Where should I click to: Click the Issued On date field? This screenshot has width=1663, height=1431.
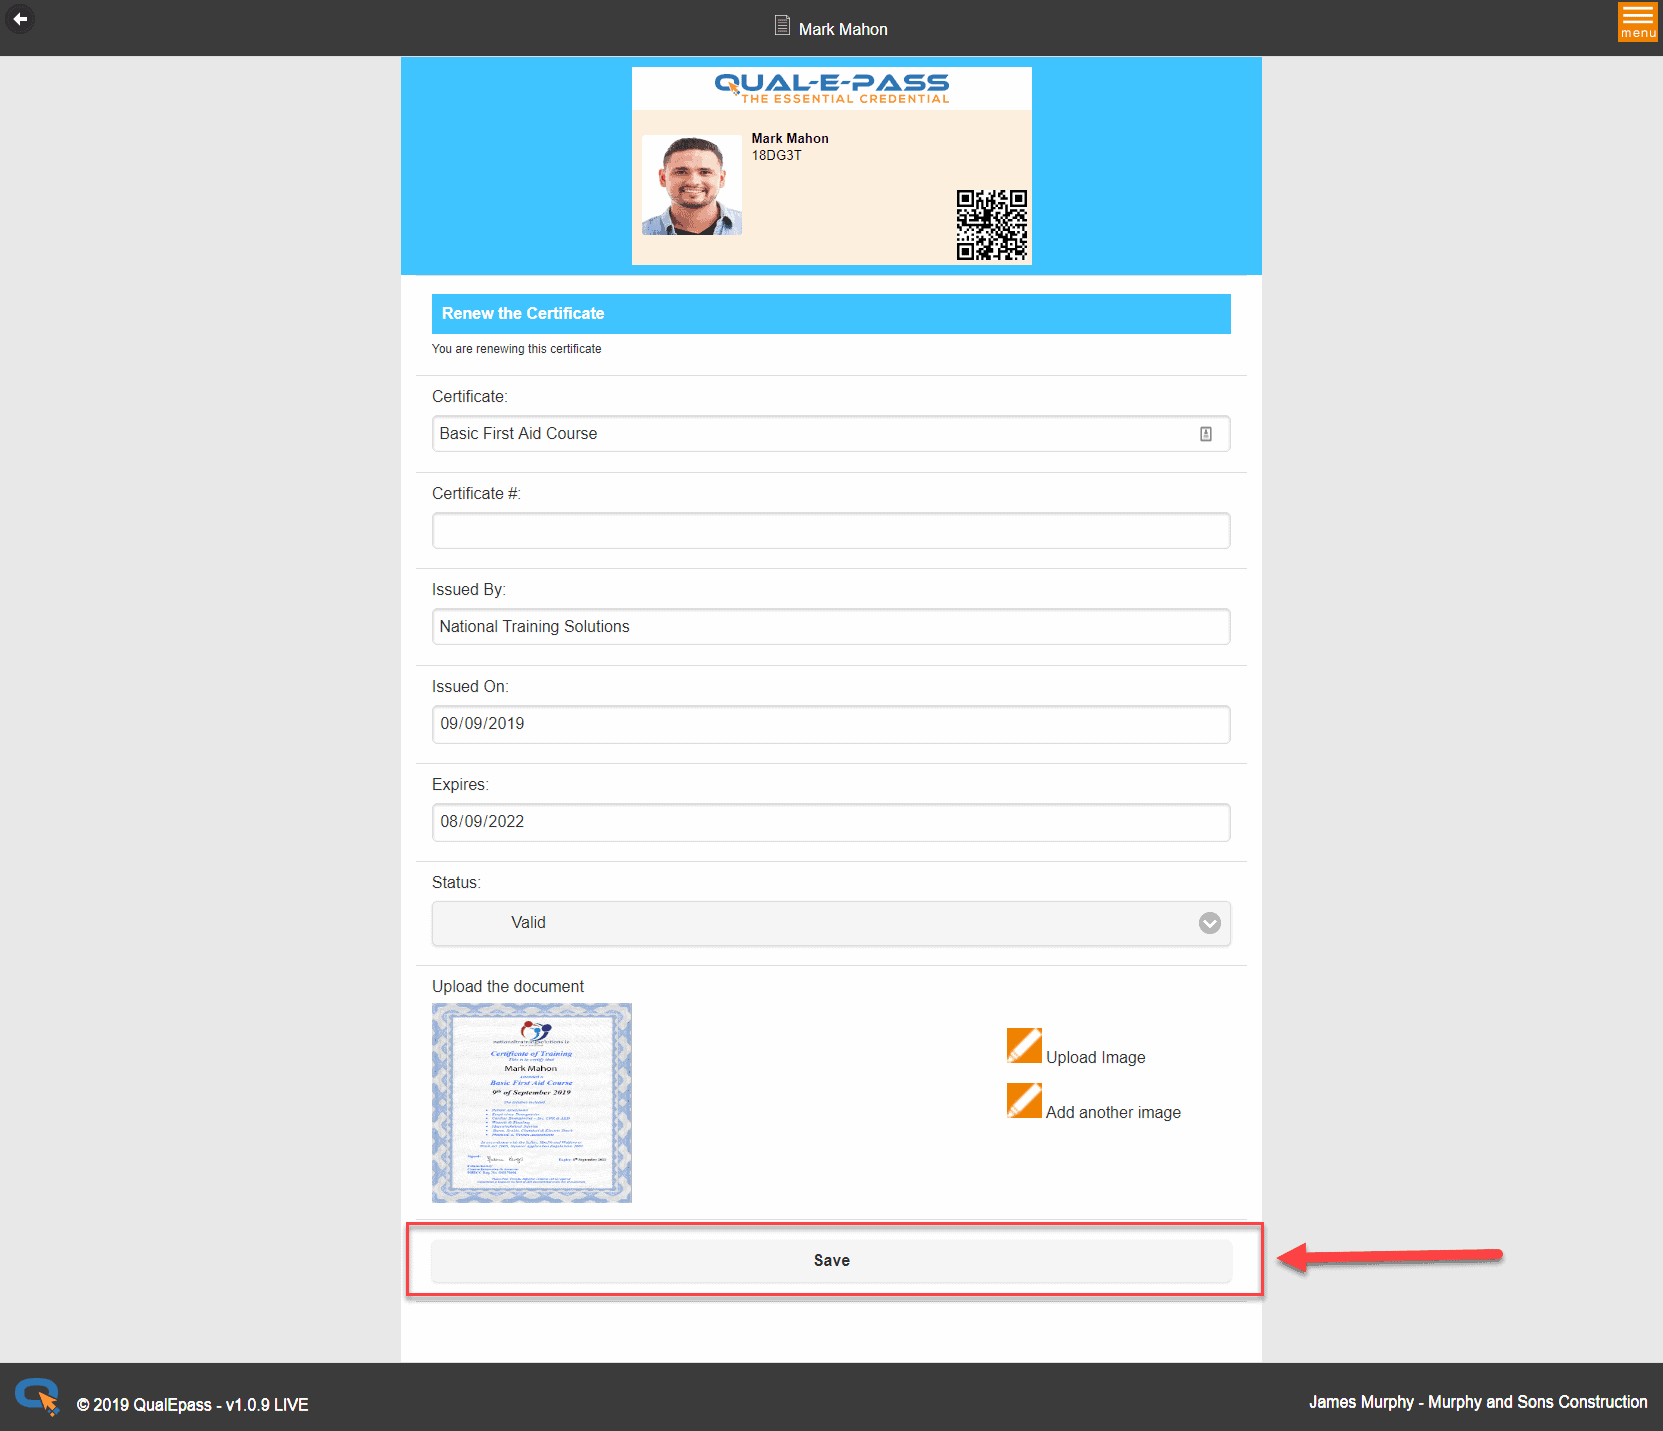point(830,724)
